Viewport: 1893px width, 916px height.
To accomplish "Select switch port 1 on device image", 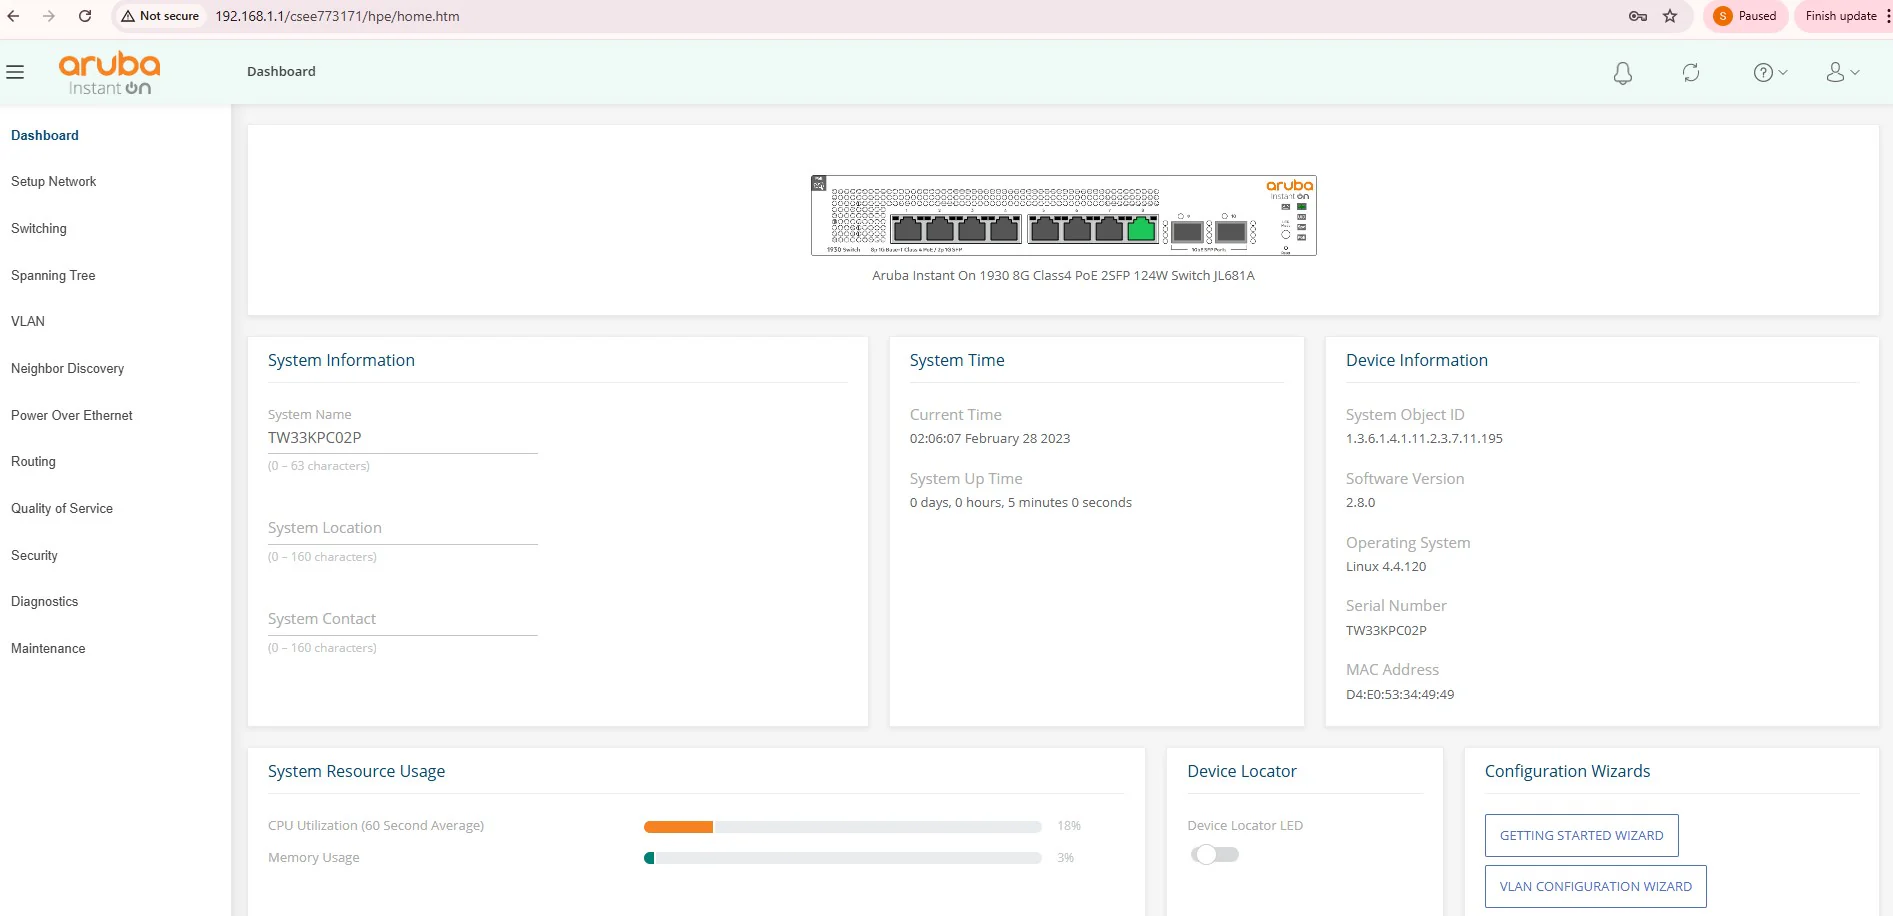I will (x=907, y=229).
